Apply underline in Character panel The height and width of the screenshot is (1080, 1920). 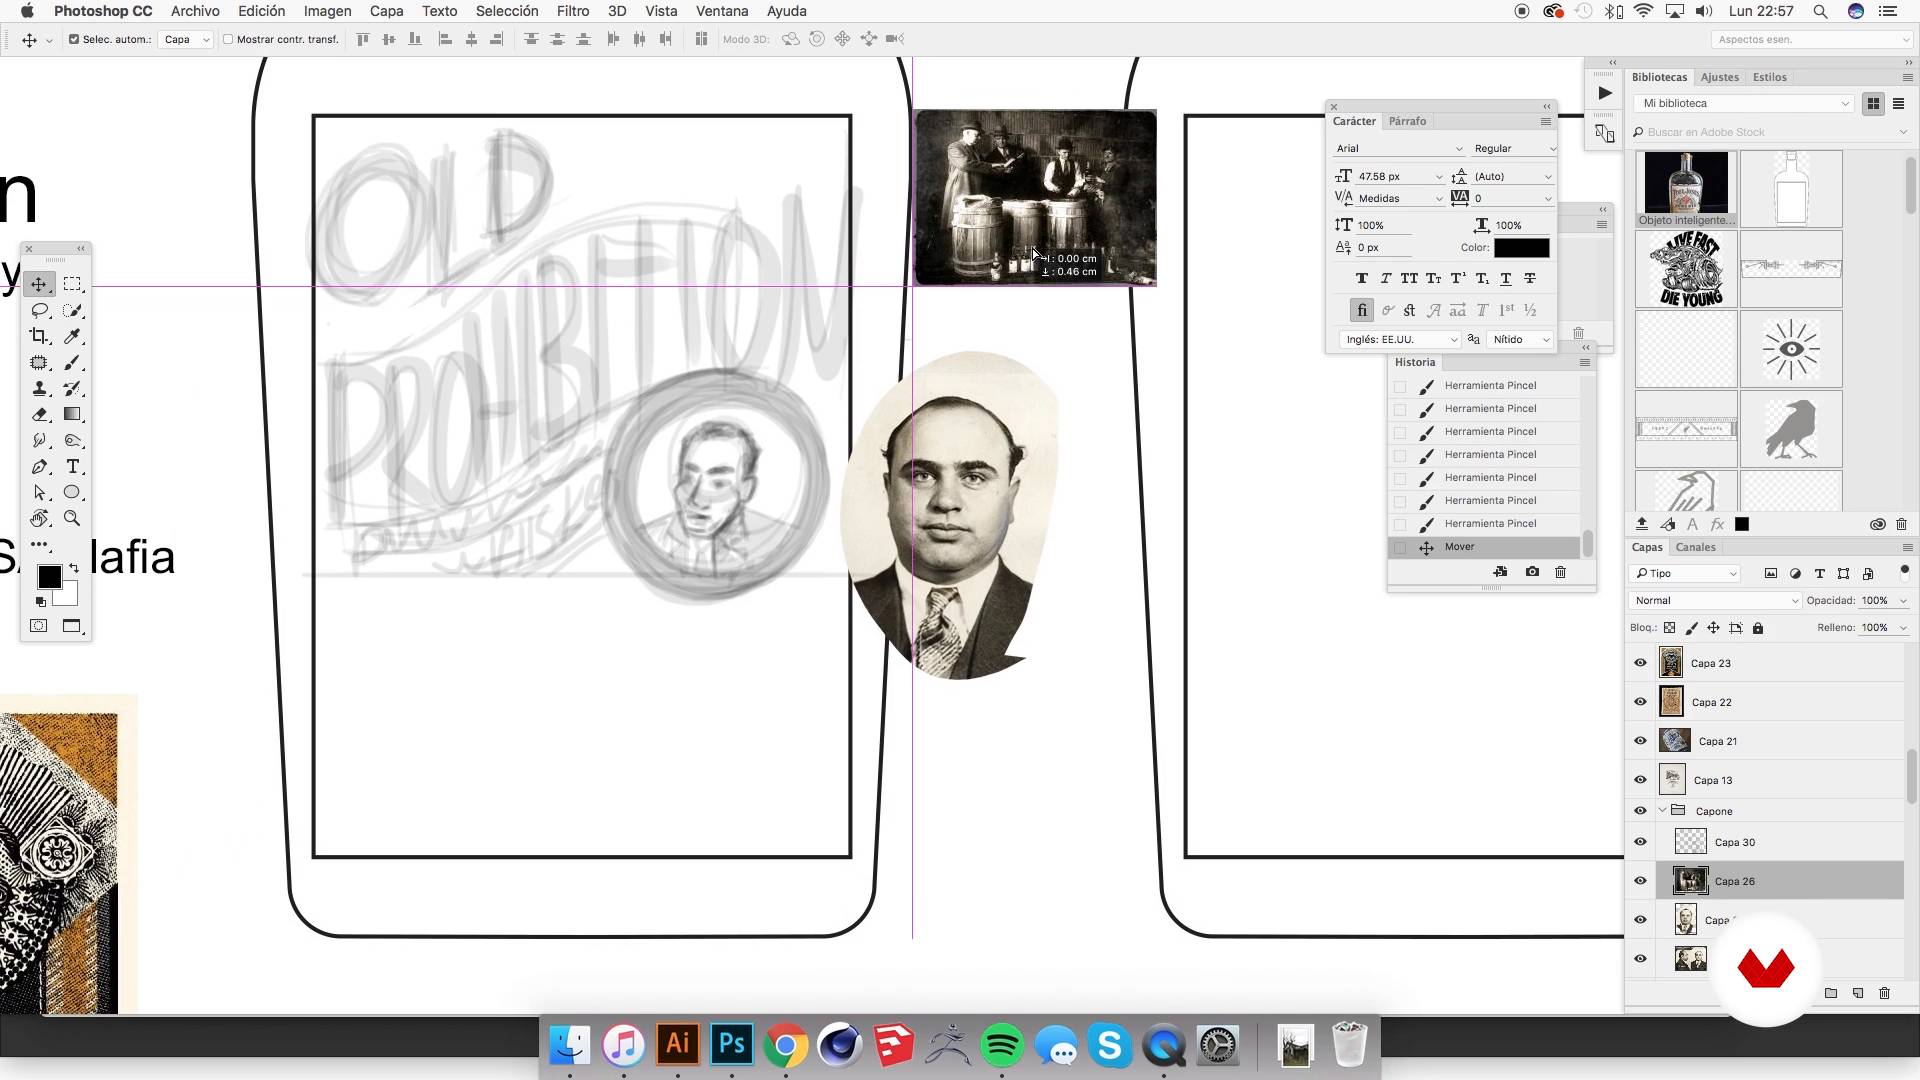click(x=1505, y=279)
